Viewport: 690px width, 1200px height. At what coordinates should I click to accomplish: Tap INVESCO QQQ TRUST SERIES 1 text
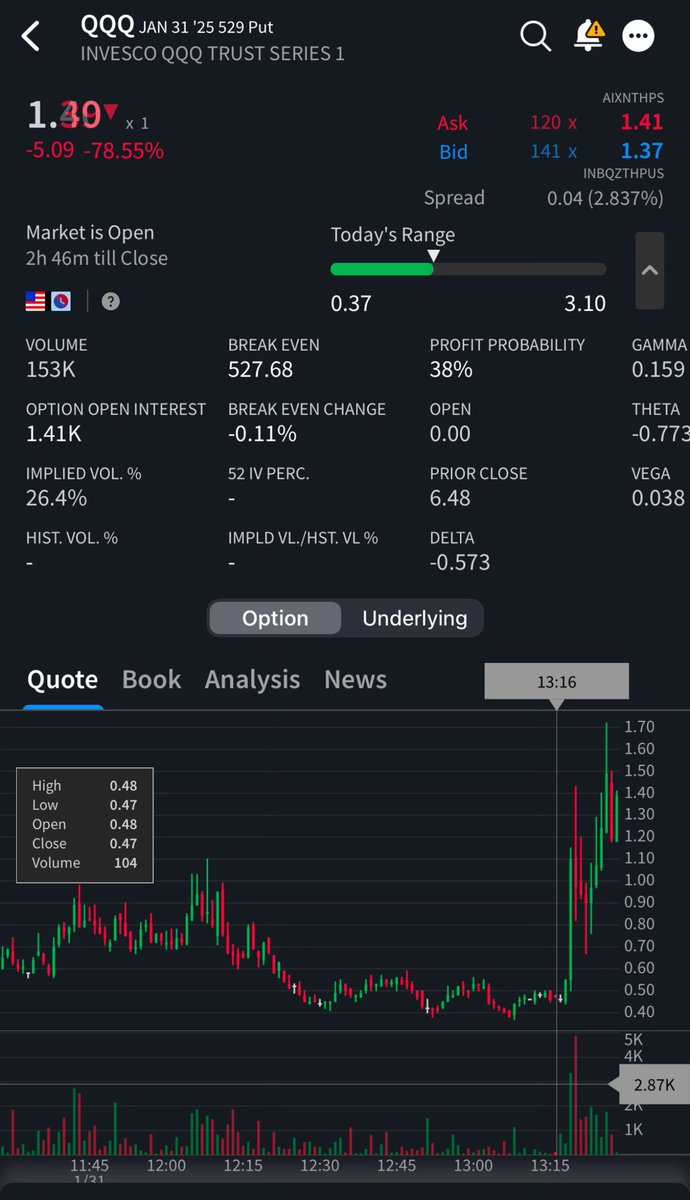tap(212, 54)
